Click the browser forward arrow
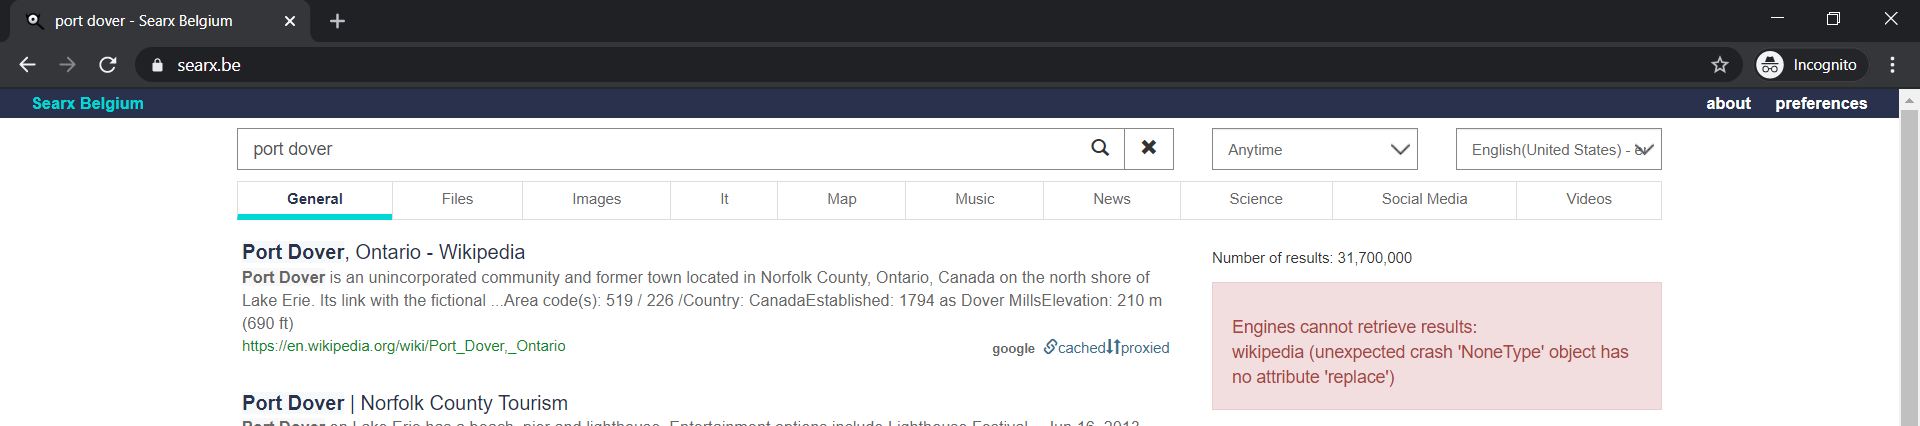1920x426 pixels. (x=67, y=65)
